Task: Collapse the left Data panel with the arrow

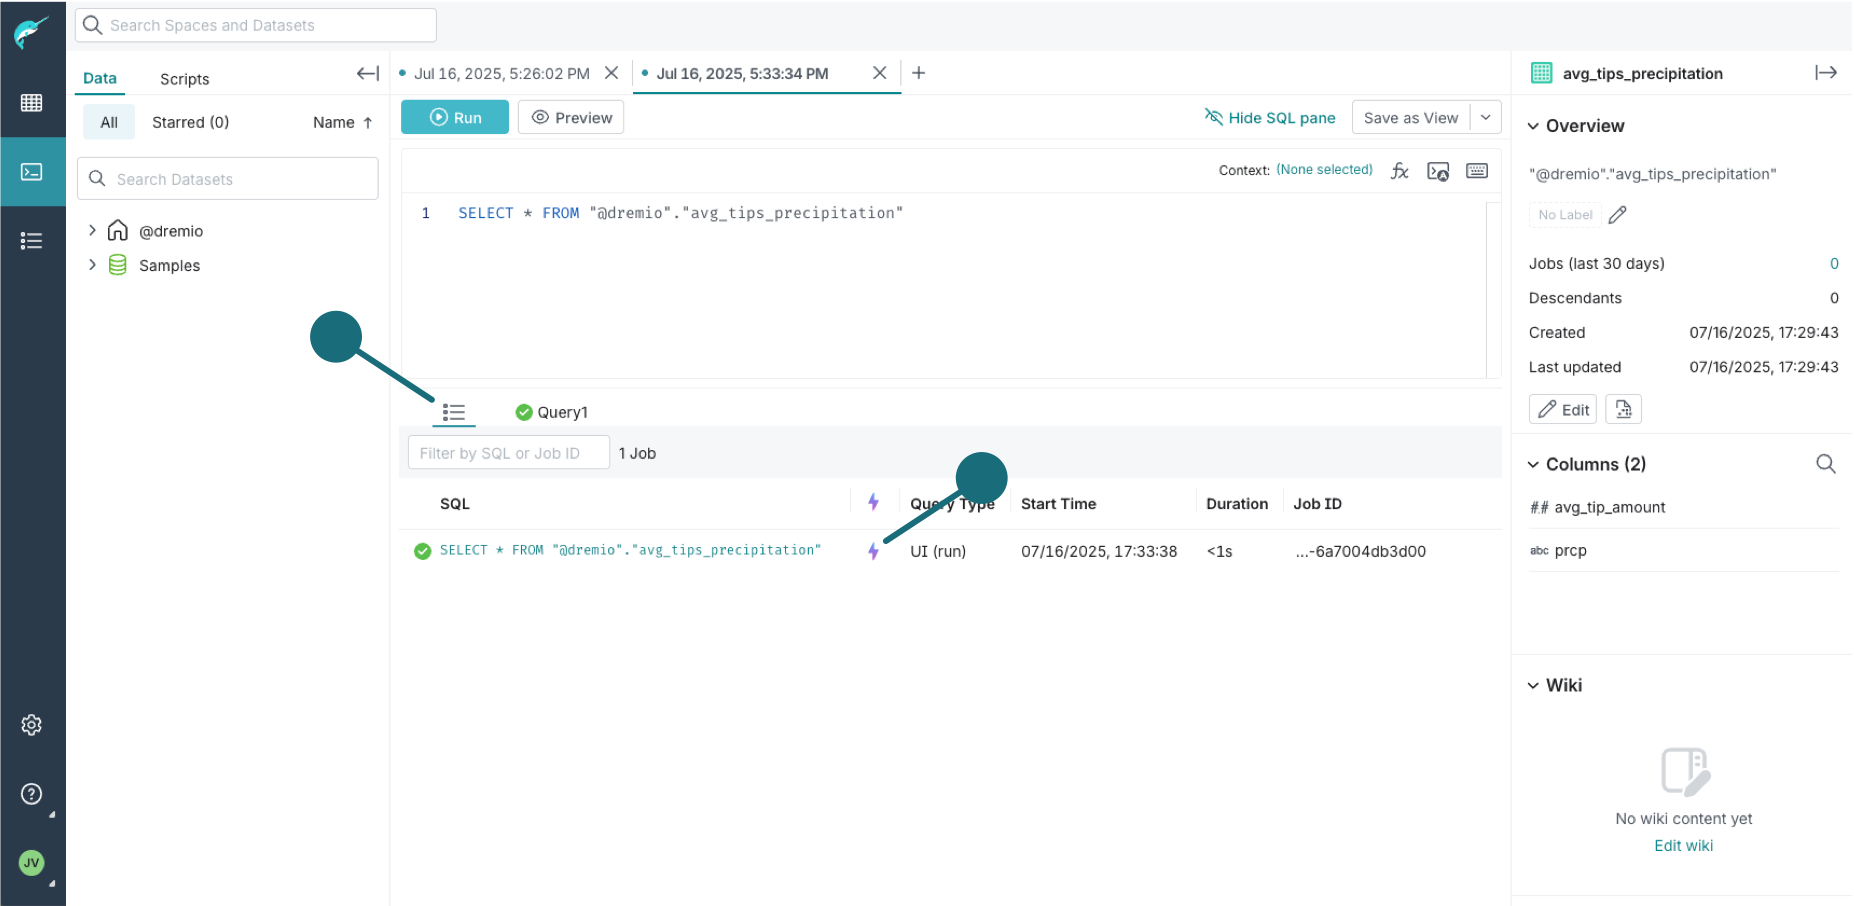Action: click(367, 73)
